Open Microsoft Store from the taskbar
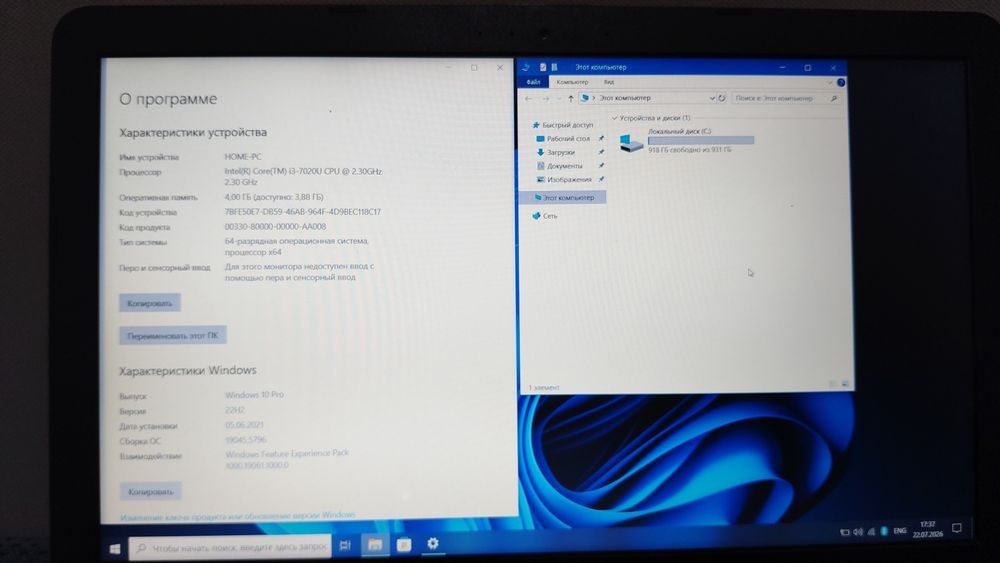This screenshot has height=563, width=1000. tap(404, 545)
